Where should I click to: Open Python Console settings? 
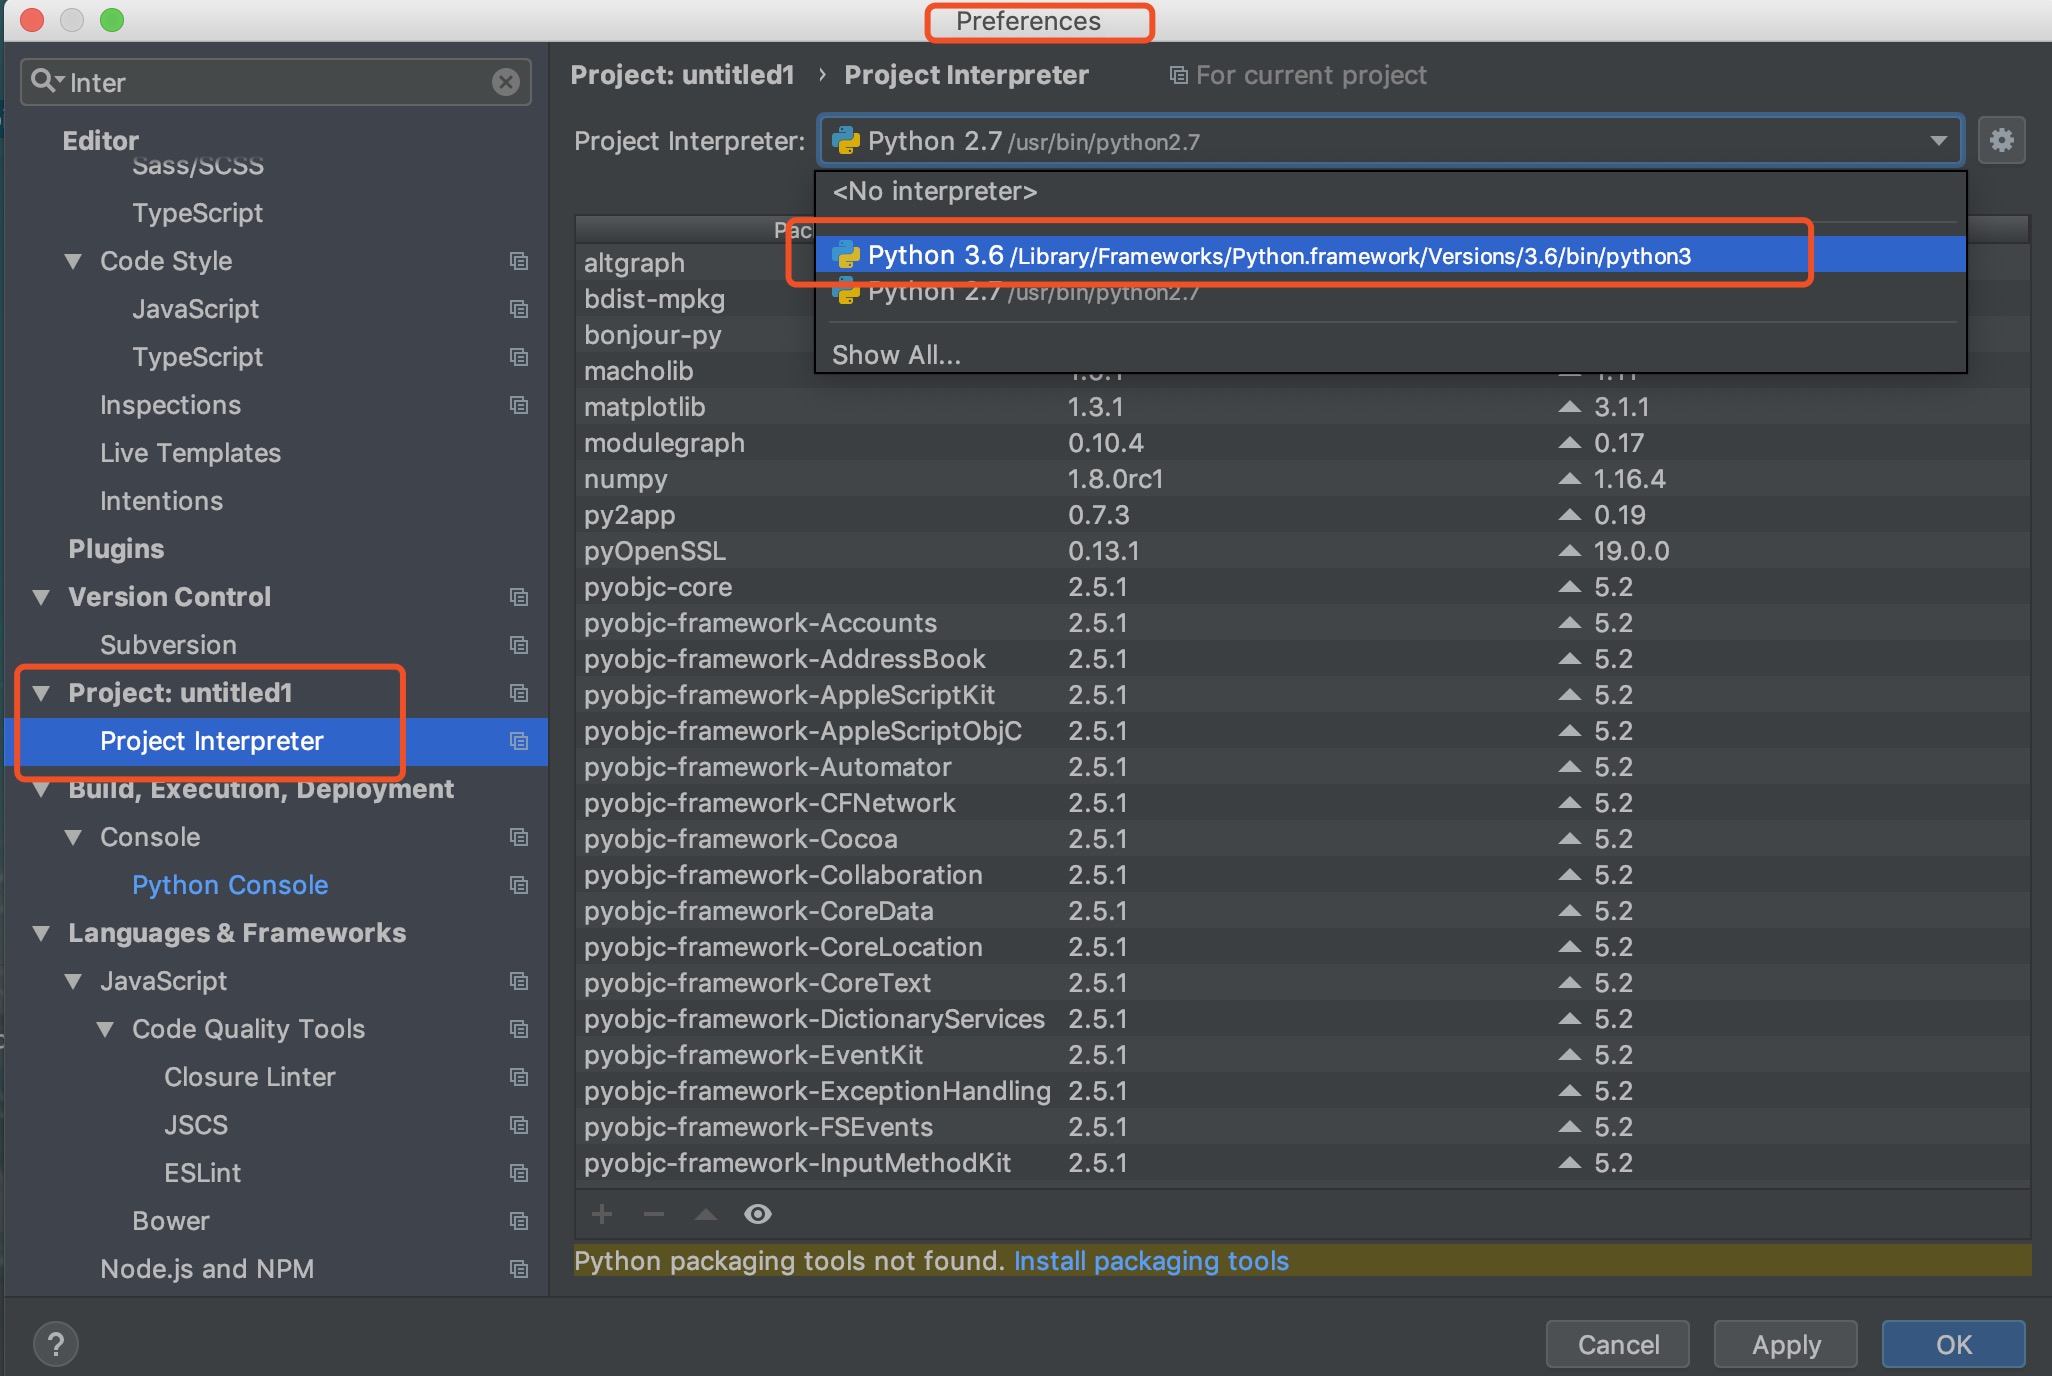[x=230, y=885]
